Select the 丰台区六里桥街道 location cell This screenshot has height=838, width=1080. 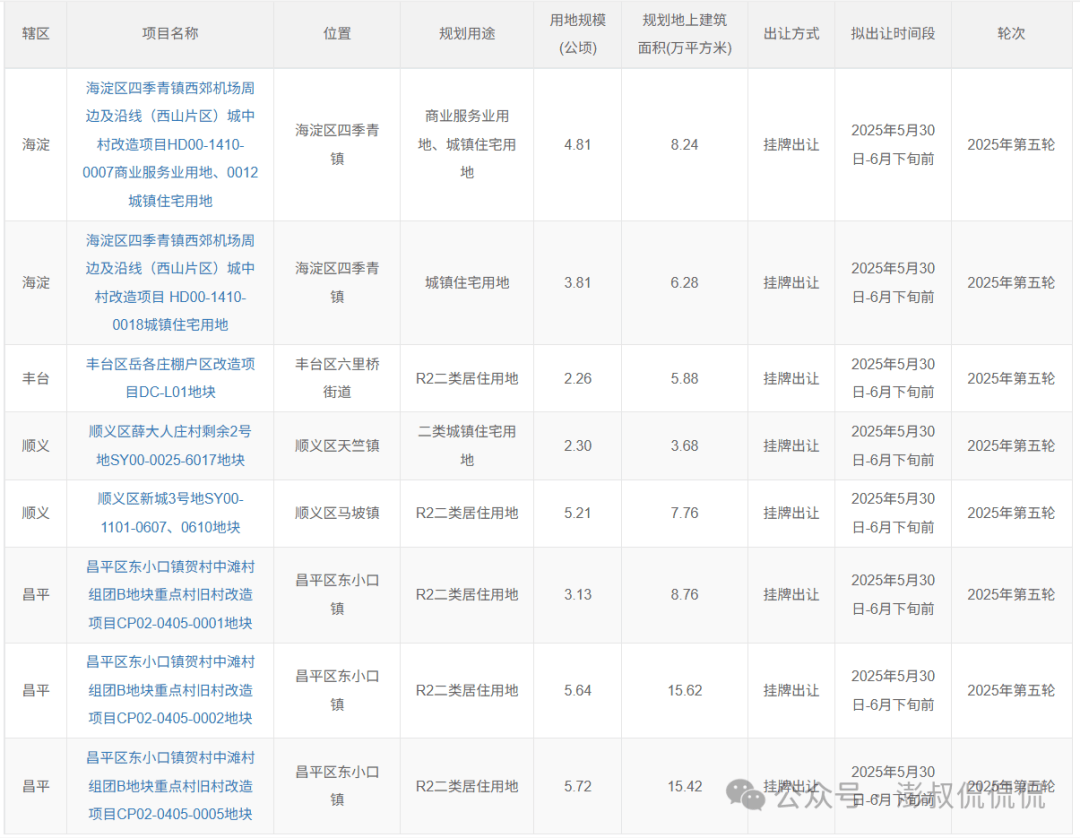(x=337, y=378)
